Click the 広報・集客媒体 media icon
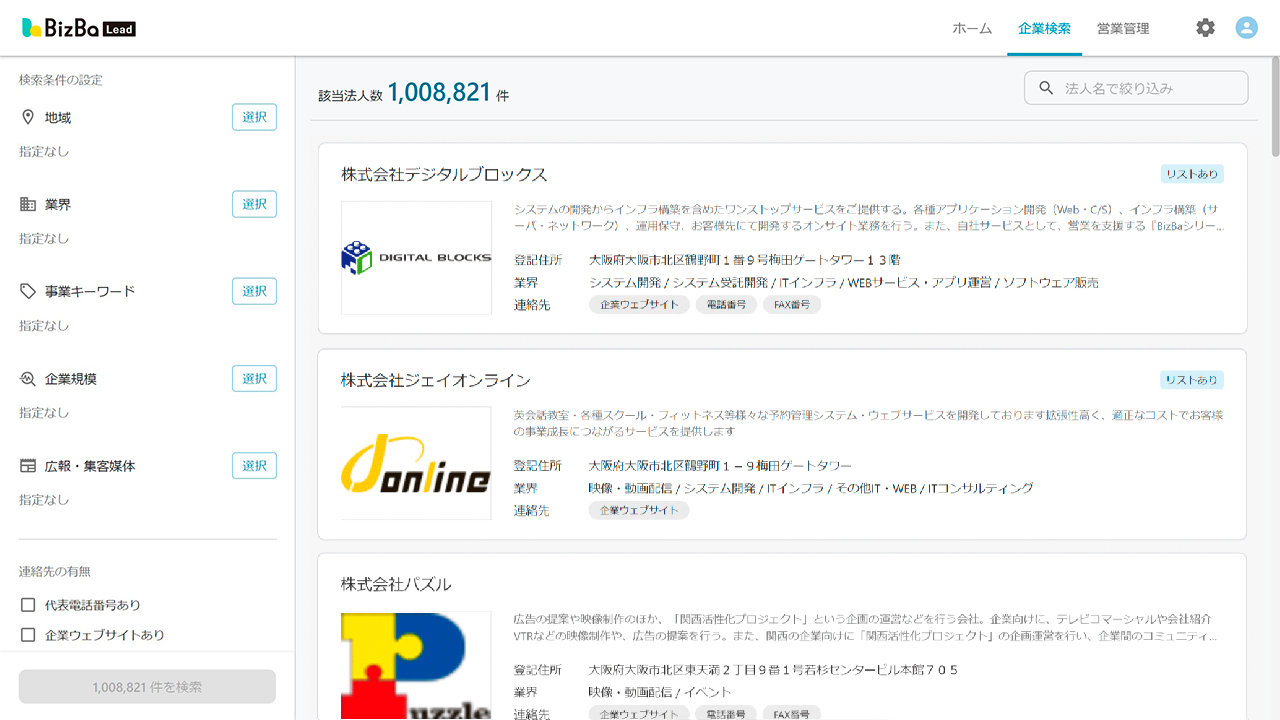The width and height of the screenshot is (1280, 720). [x=28, y=466]
